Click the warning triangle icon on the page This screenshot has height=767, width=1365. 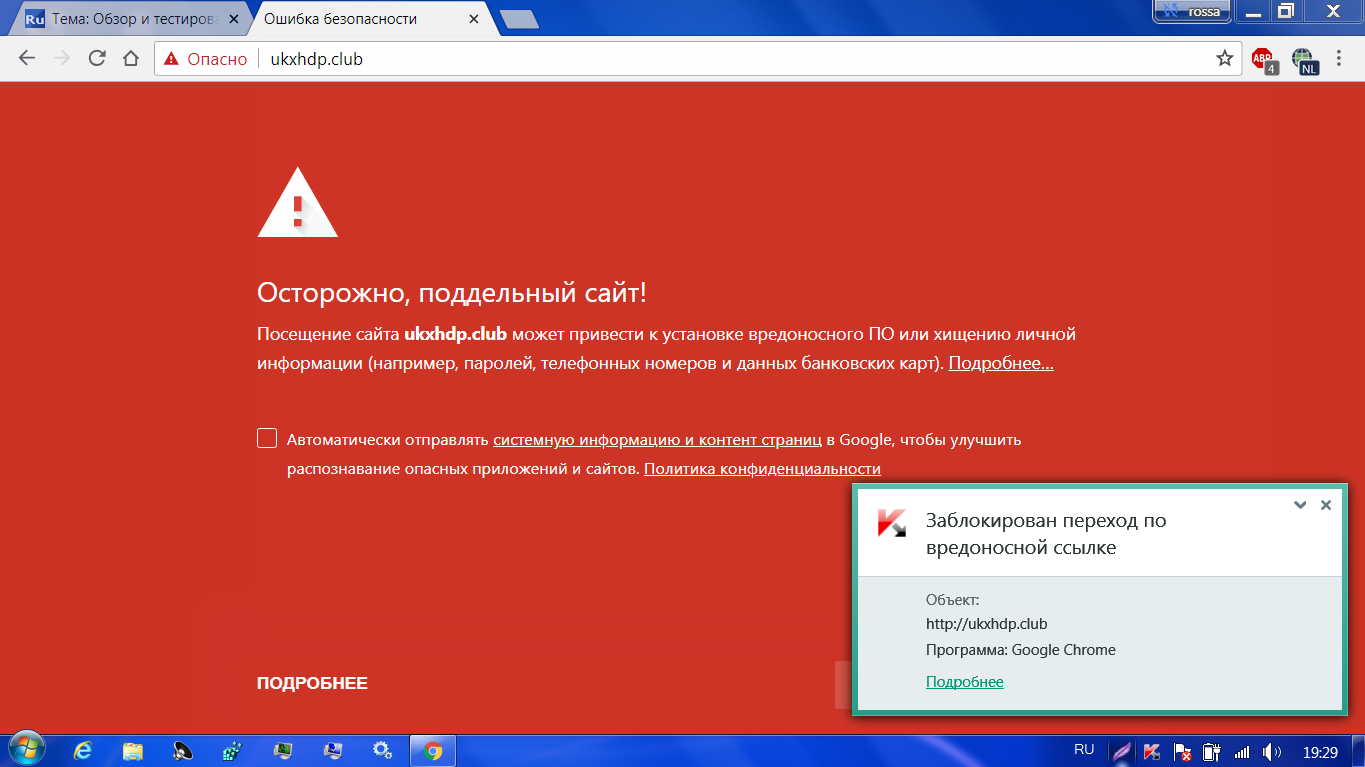click(297, 202)
